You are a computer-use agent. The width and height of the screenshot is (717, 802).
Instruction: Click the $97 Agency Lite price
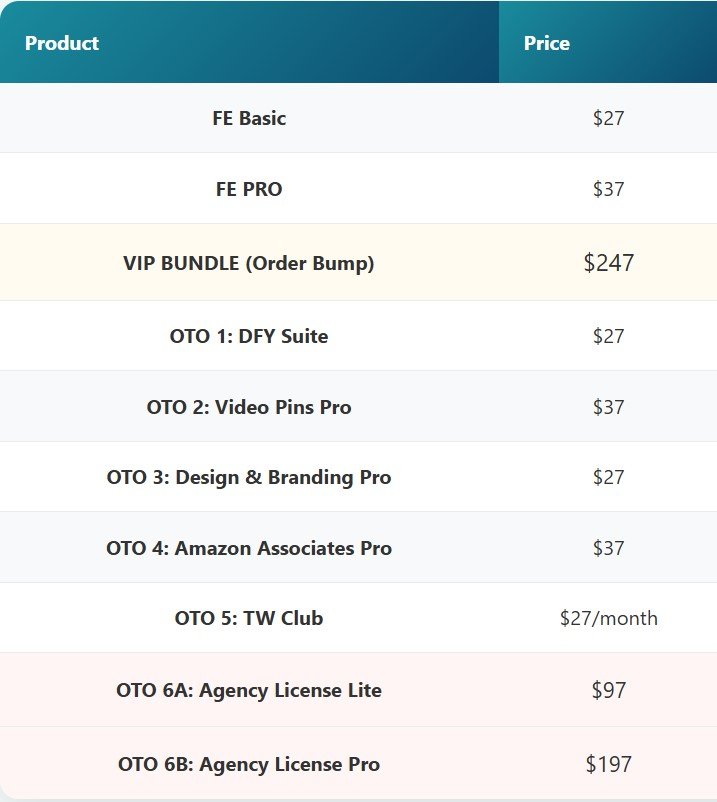coord(608,690)
